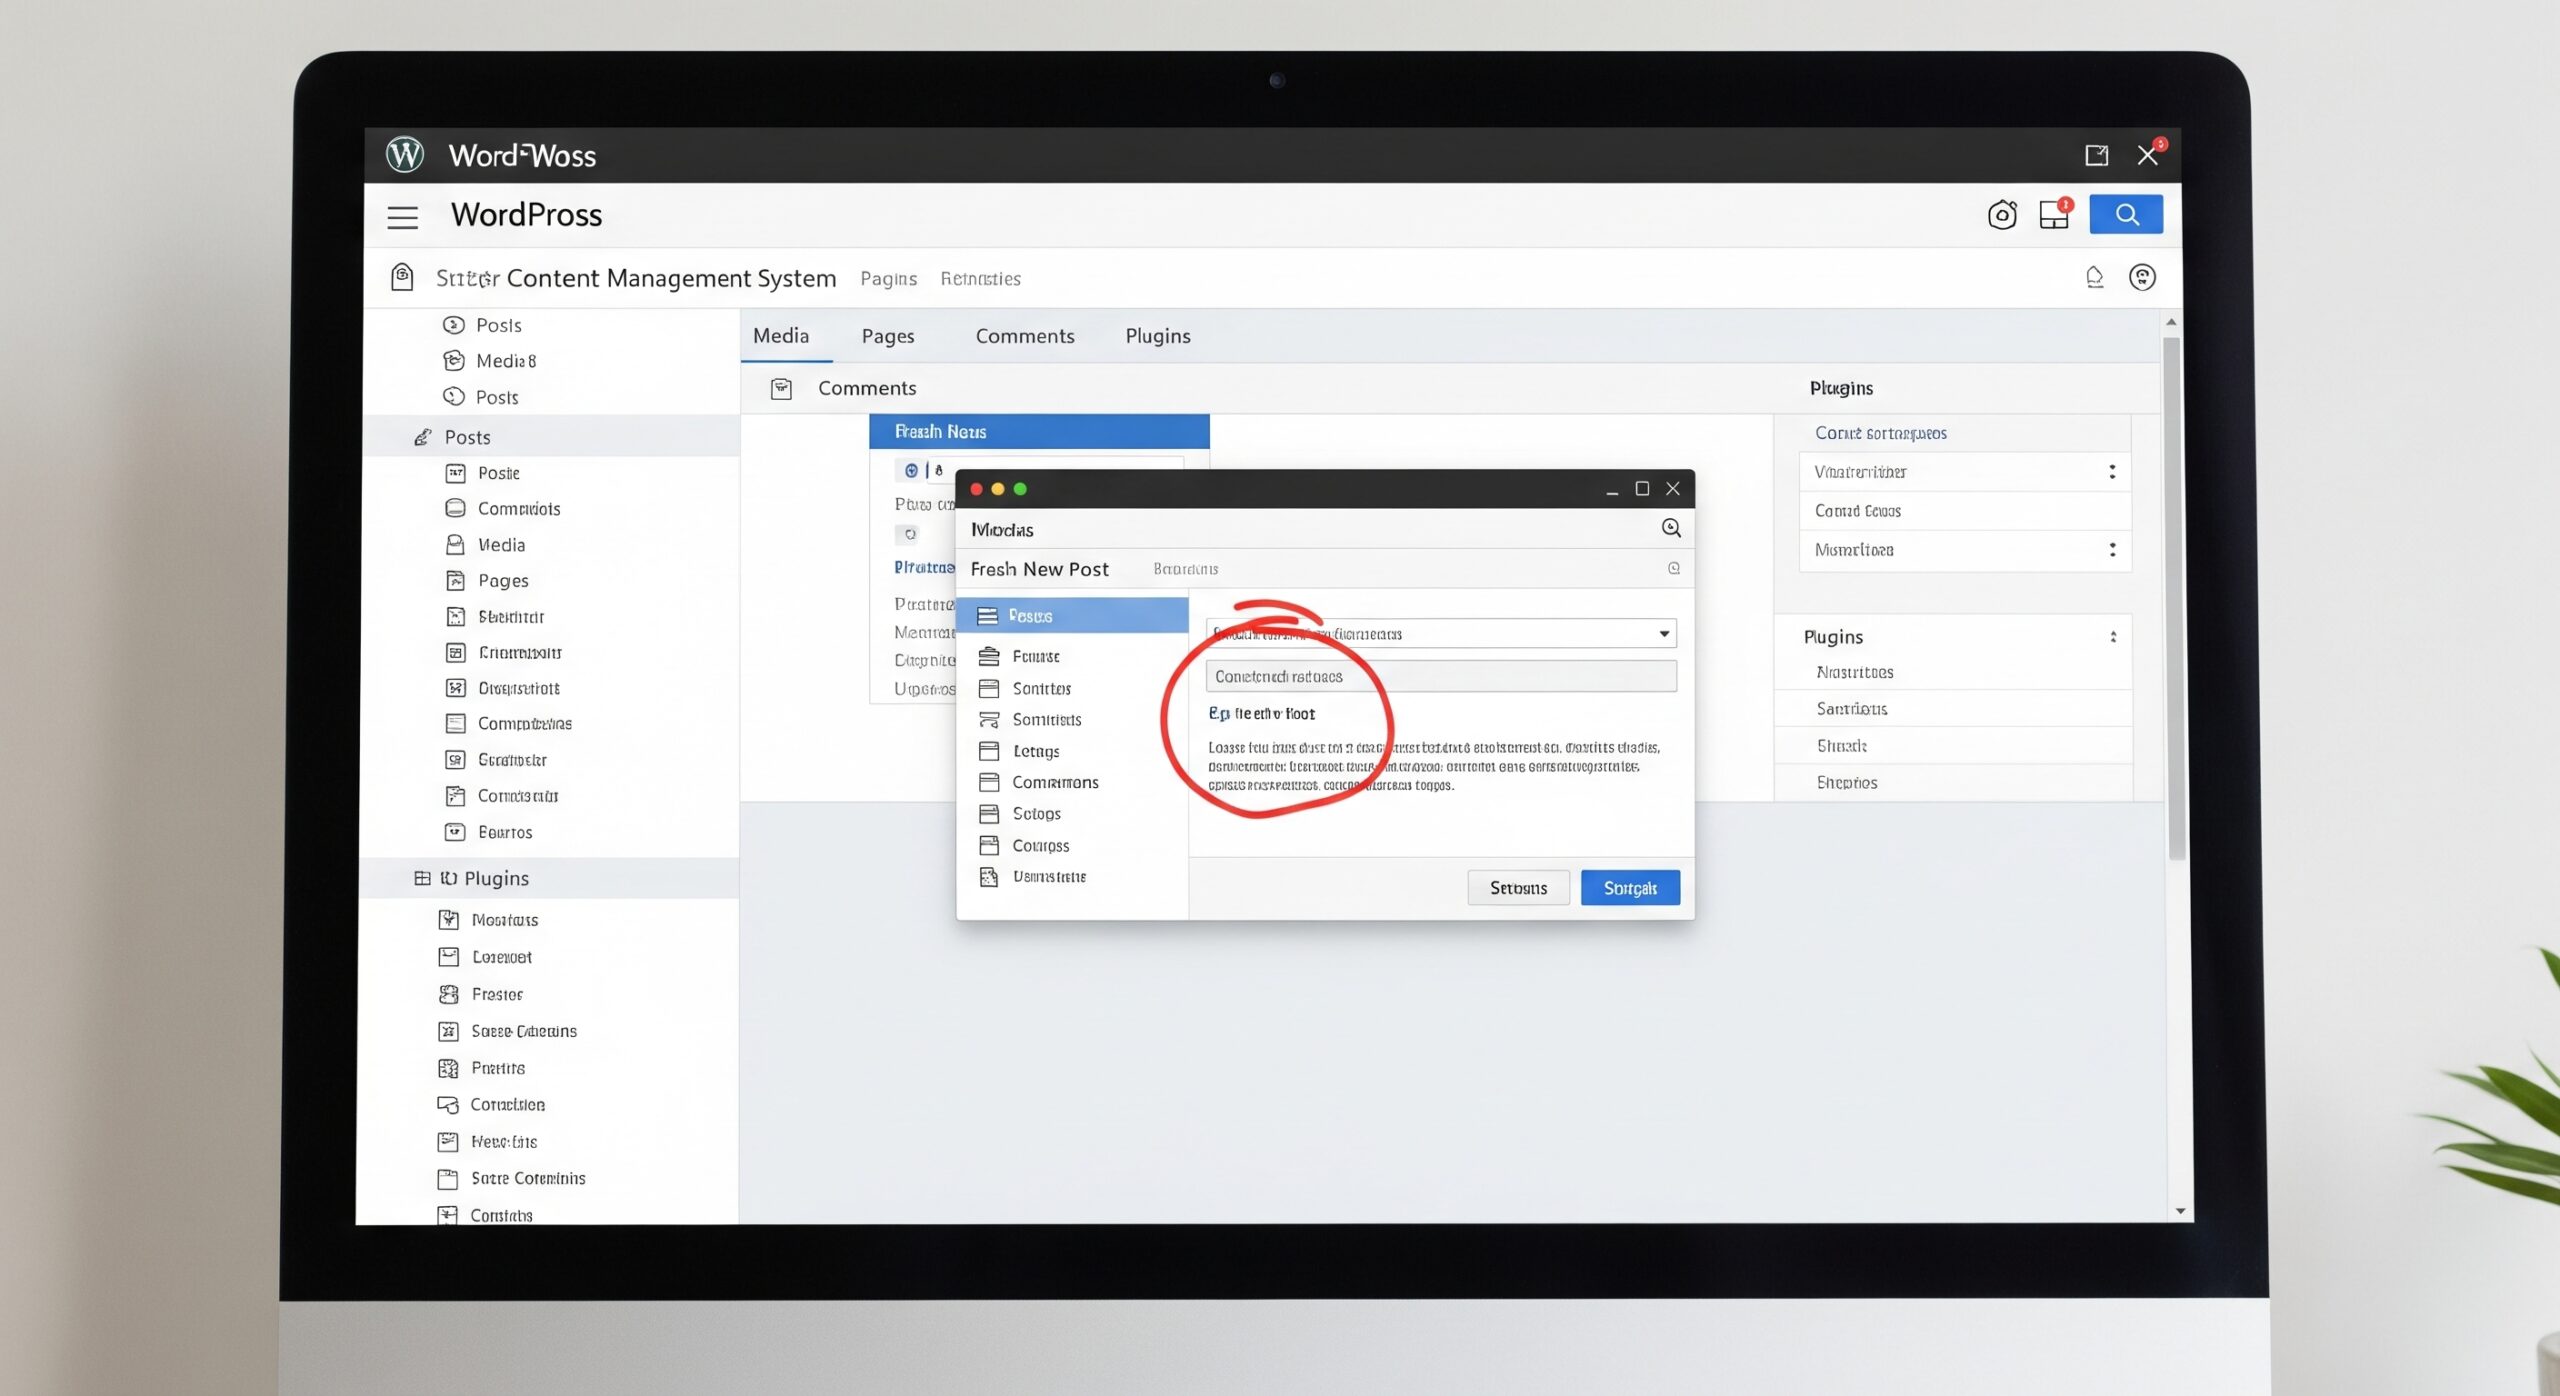
Task: Click the pencil icon beside Posts header
Action: point(422,436)
